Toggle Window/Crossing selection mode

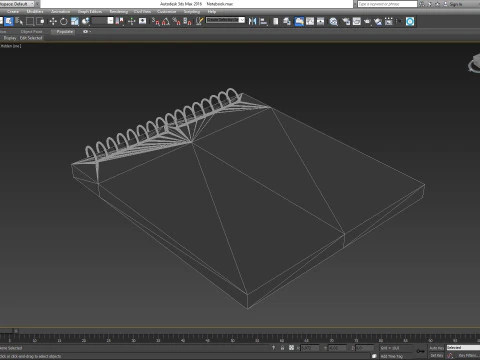(x=40, y=21)
